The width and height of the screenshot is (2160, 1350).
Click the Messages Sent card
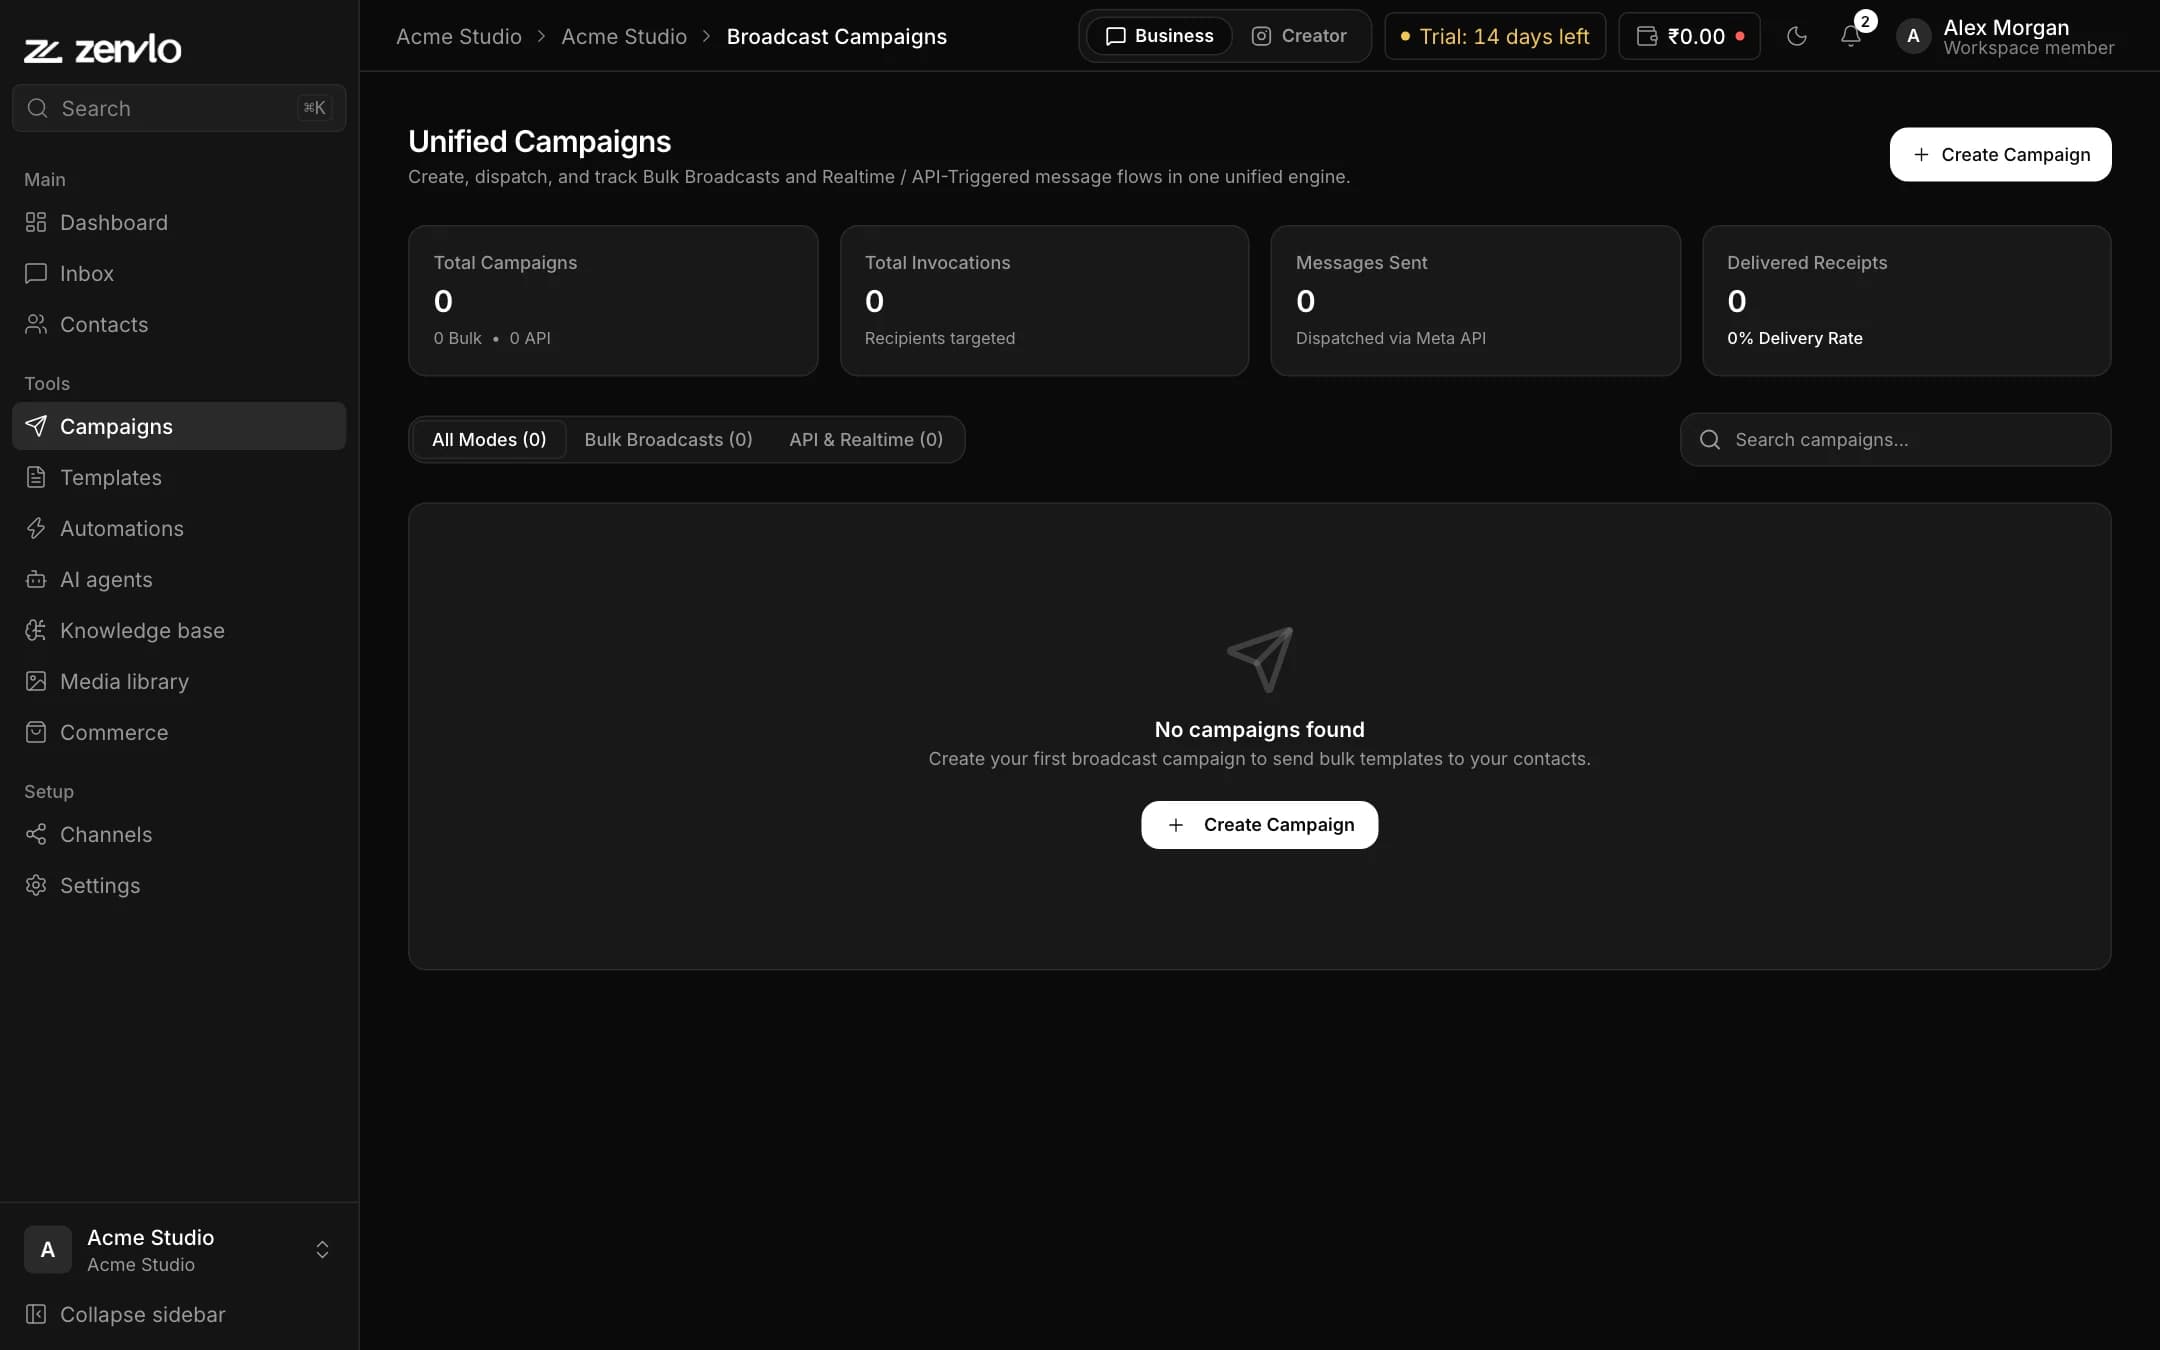coord(1475,300)
